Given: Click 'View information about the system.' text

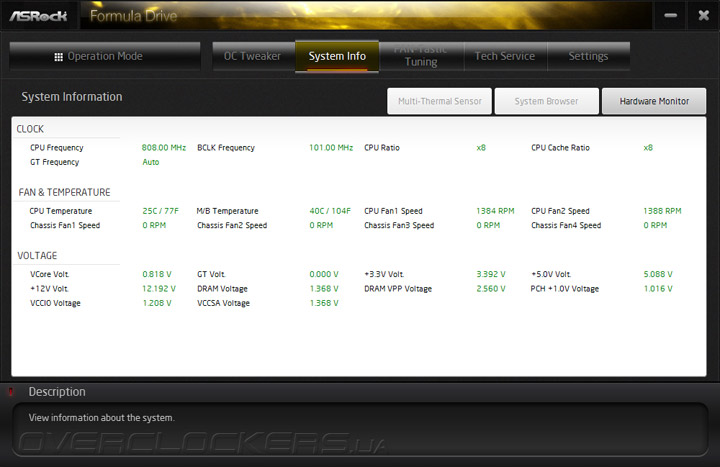Looking at the screenshot, I should (101, 418).
